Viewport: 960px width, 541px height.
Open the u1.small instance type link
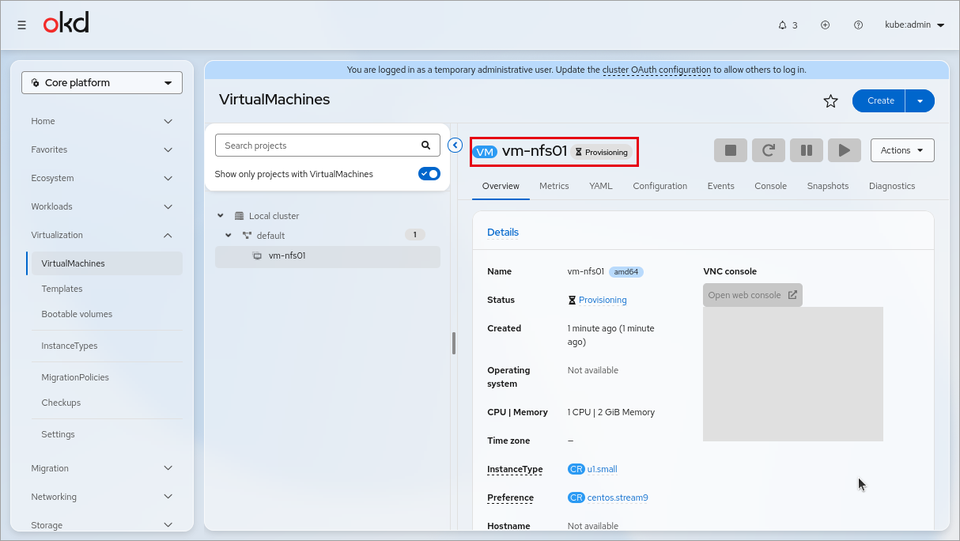coord(602,469)
